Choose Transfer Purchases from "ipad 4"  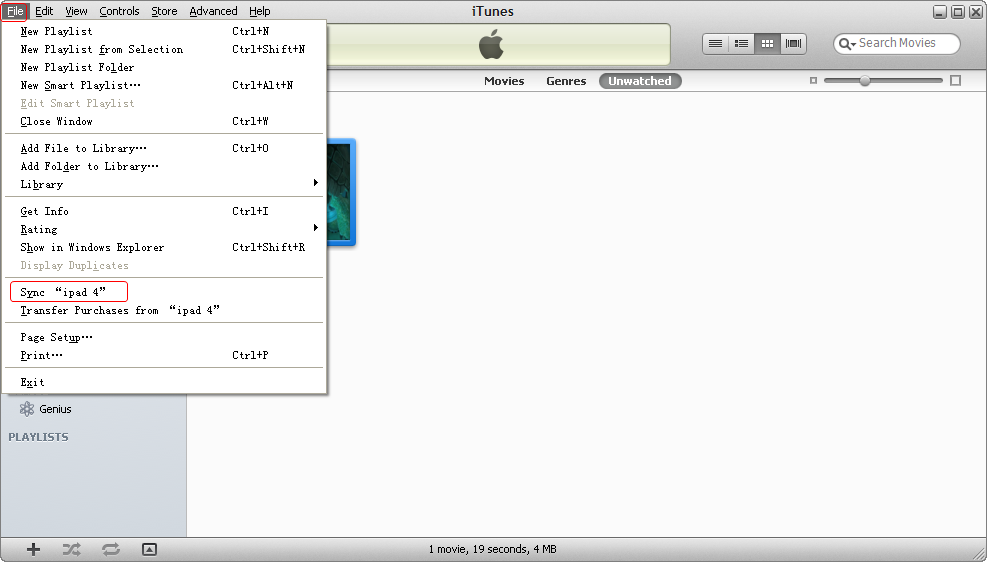coord(164,310)
